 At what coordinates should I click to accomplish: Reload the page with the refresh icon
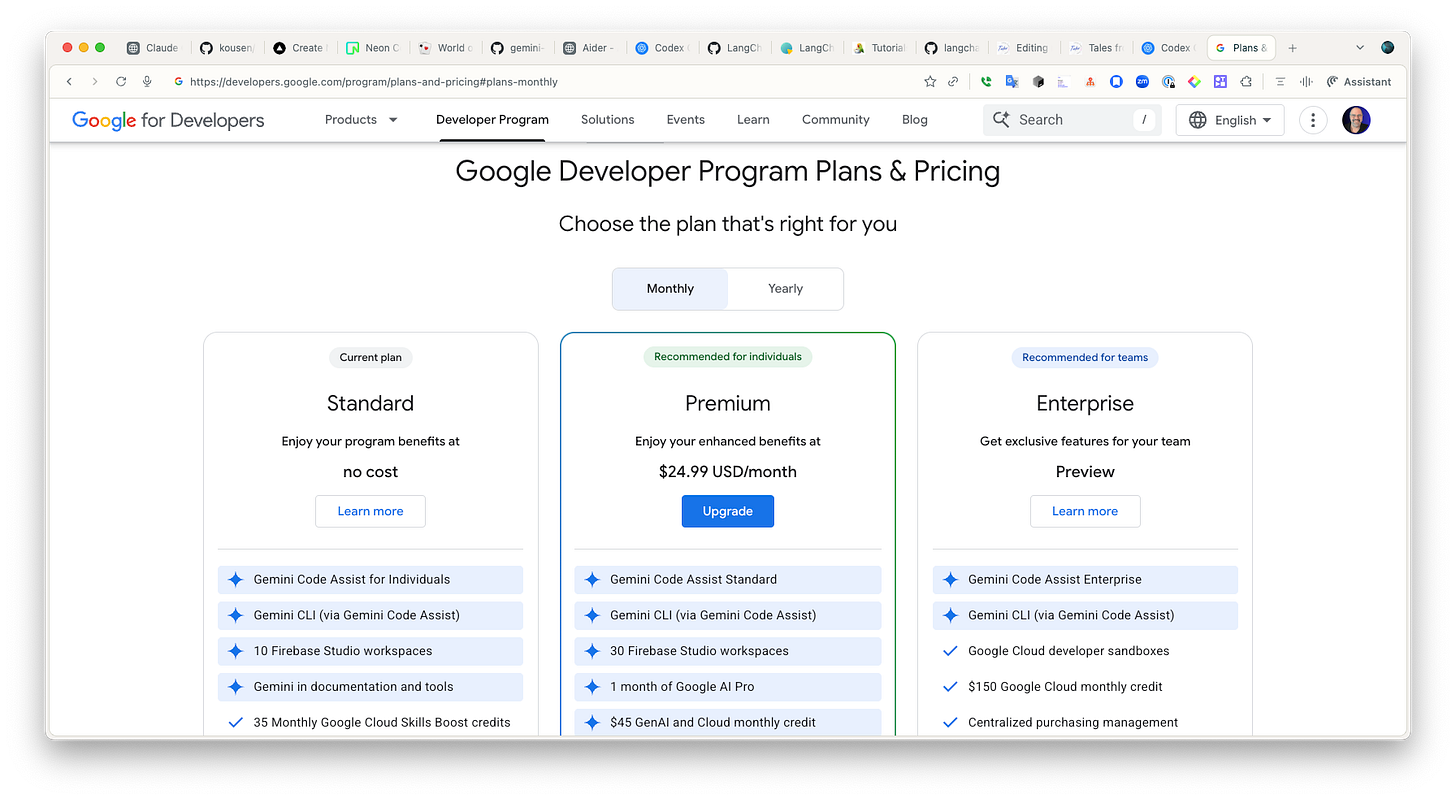pos(121,82)
